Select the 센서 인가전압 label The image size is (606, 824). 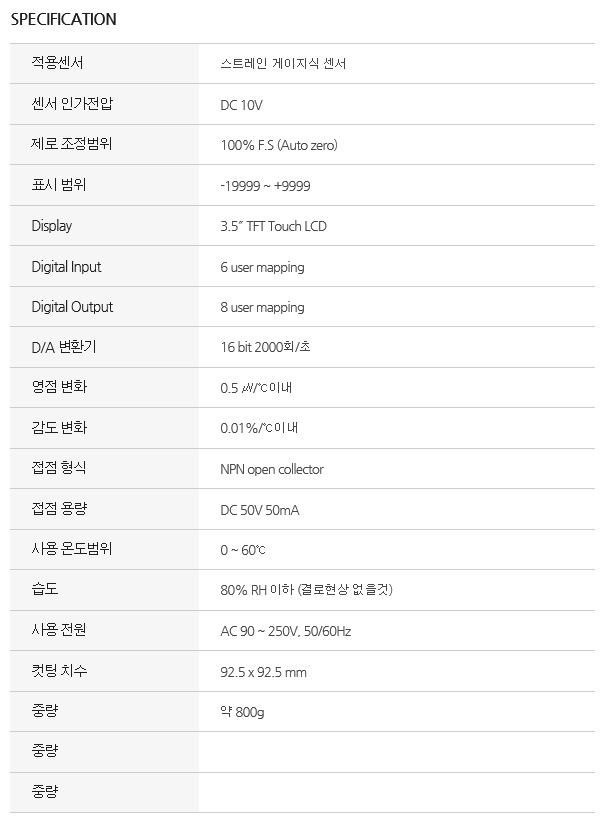tap(72, 104)
